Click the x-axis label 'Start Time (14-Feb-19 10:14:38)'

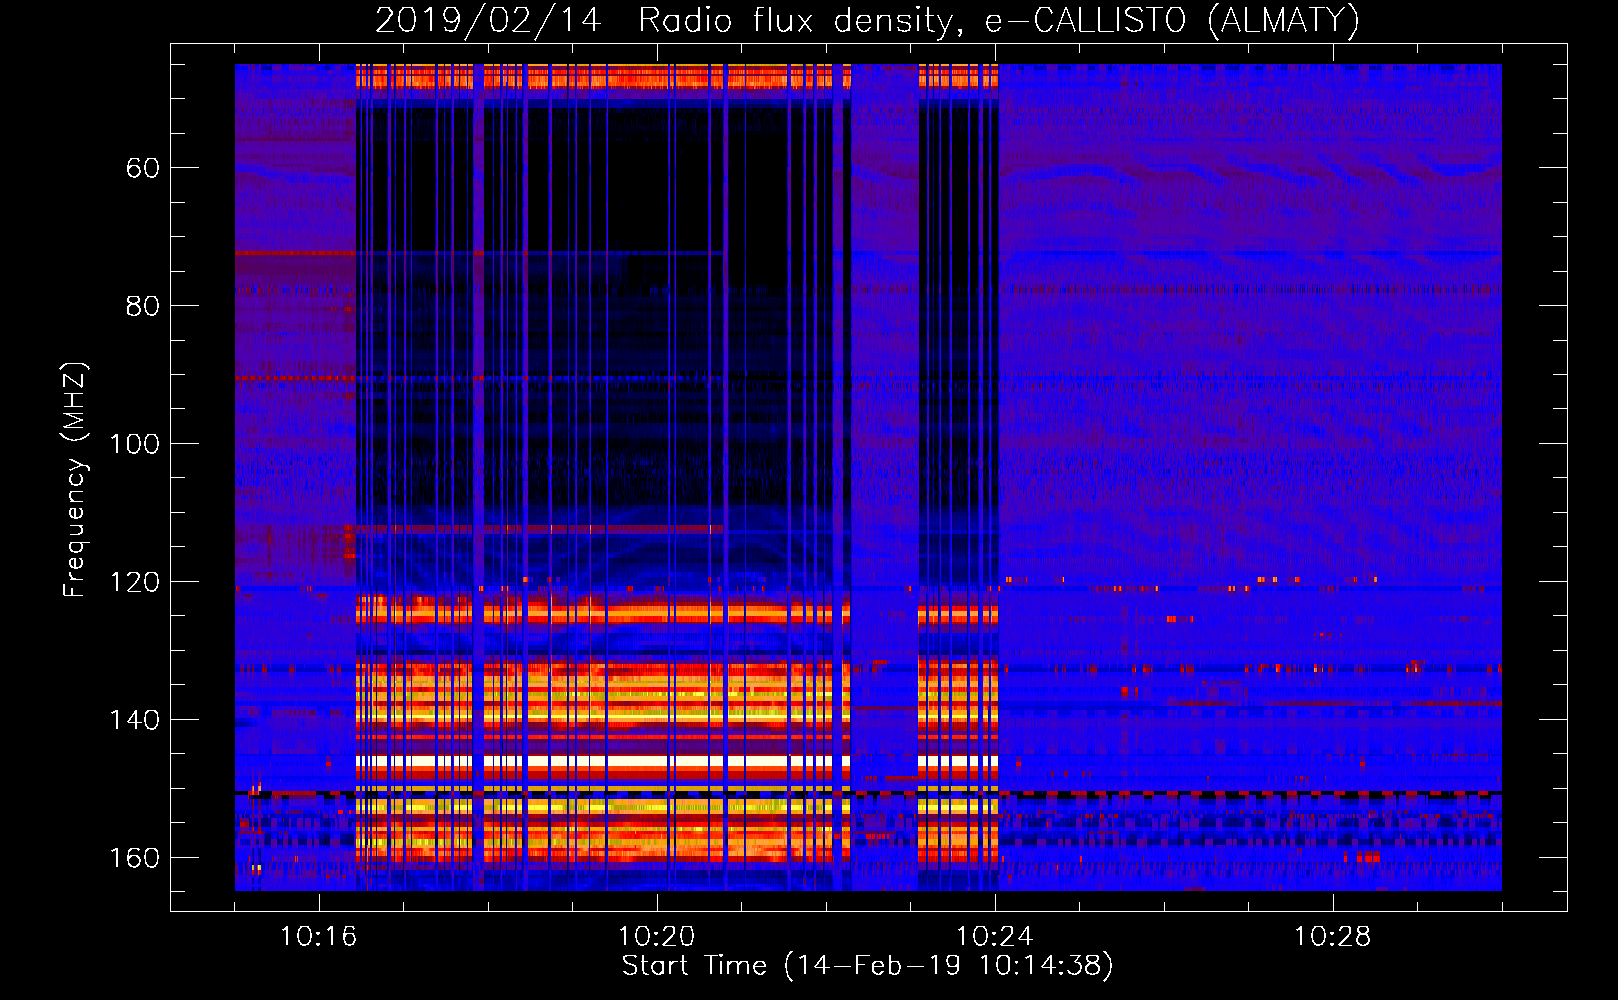(867, 966)
